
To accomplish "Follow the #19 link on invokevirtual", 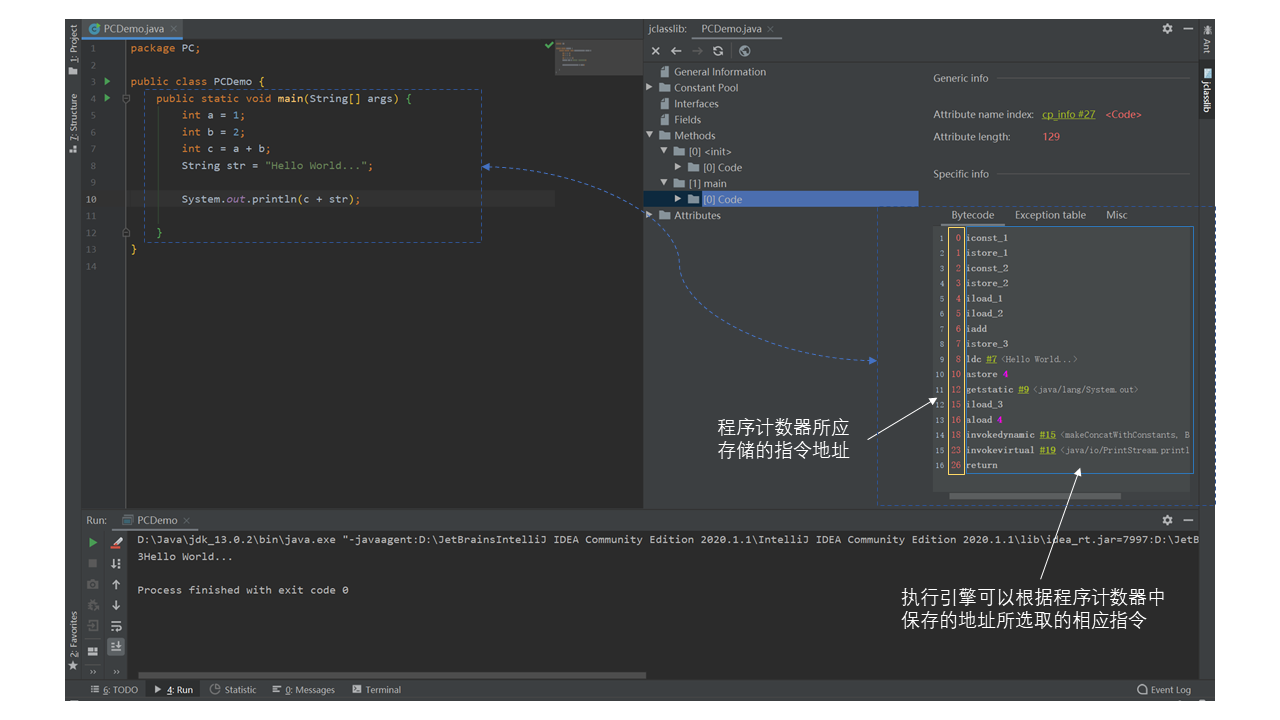I will (x=1048, y=450).
